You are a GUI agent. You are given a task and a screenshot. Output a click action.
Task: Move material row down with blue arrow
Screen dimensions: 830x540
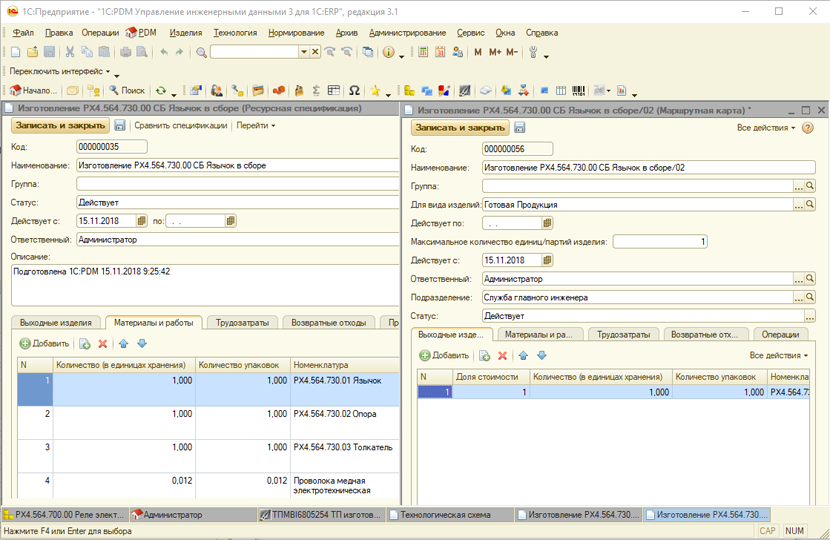142,344
